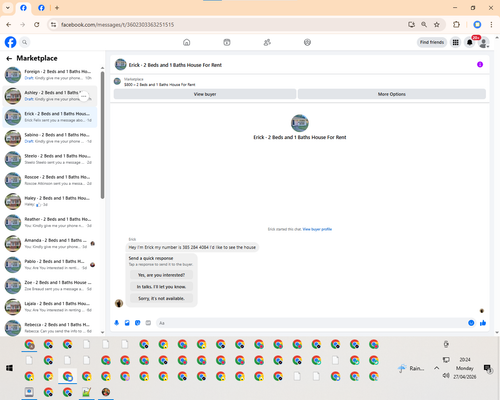Open Haley conversation
Screen dimensions: 500x400
tap(50, 201)
